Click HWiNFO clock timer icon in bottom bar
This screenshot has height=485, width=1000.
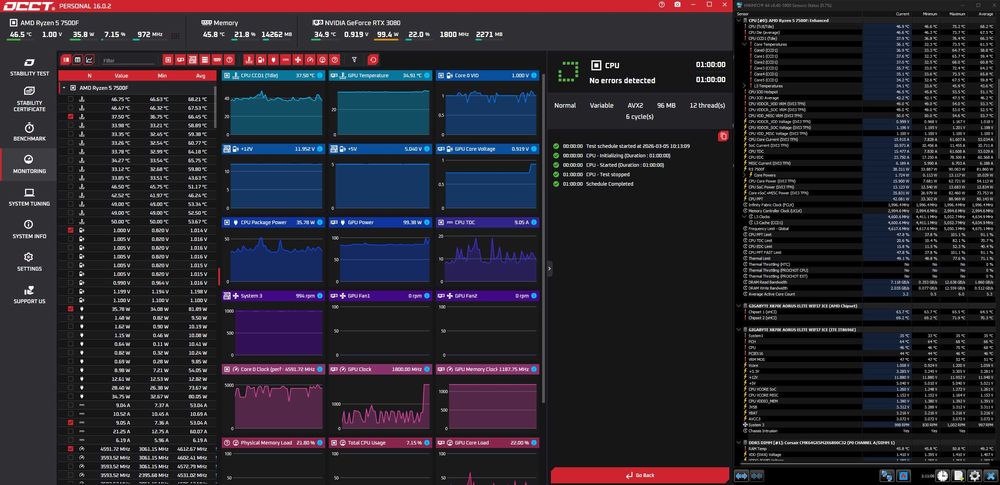tap(942, 477)
